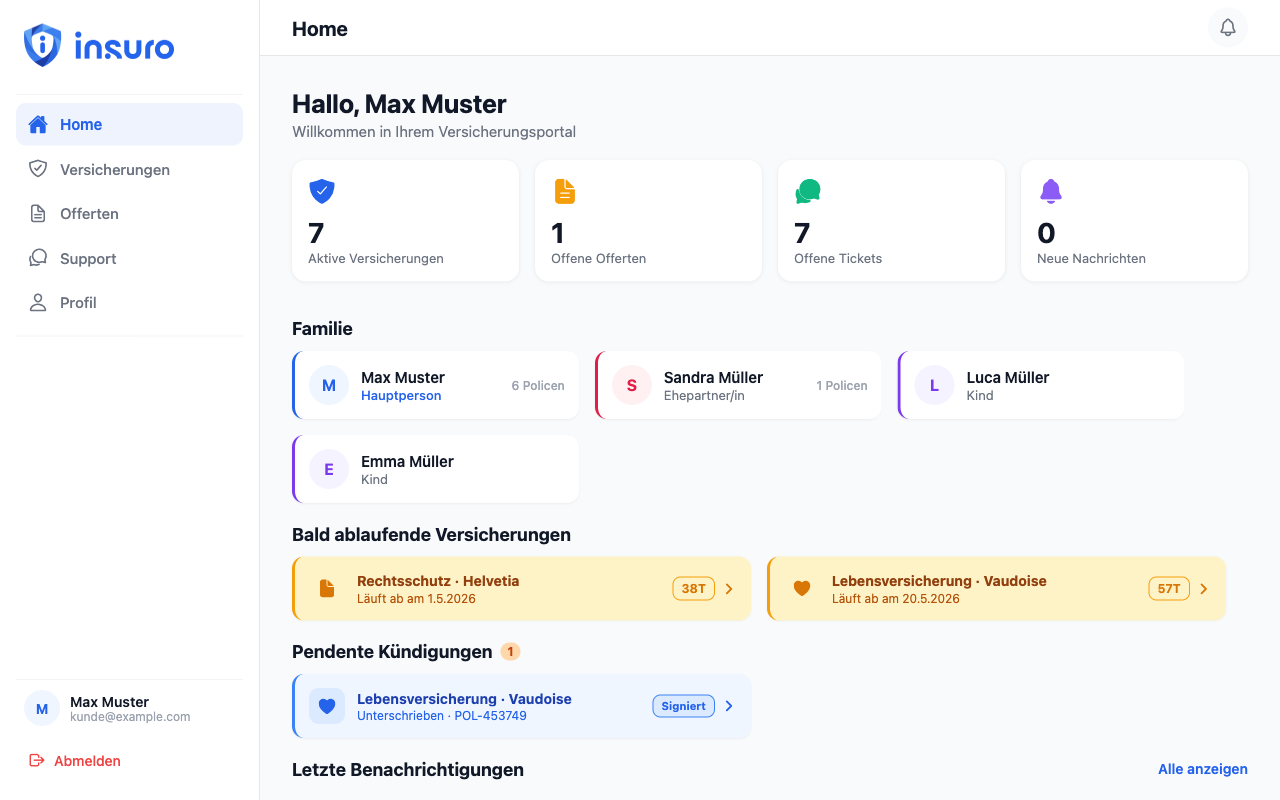
Task: Click the blue shield Aktive Versicherungen icon
Action: 321,191
